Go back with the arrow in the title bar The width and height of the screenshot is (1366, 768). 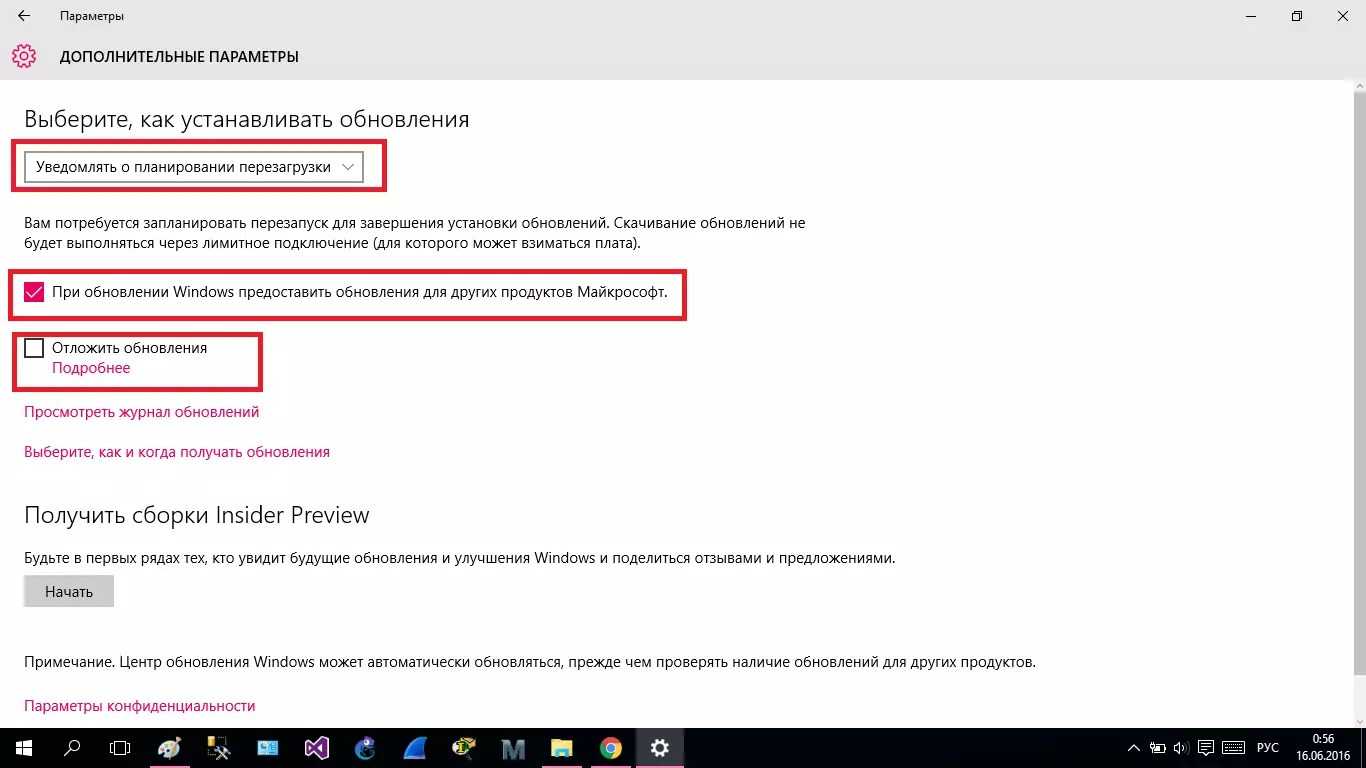(24, 16)
